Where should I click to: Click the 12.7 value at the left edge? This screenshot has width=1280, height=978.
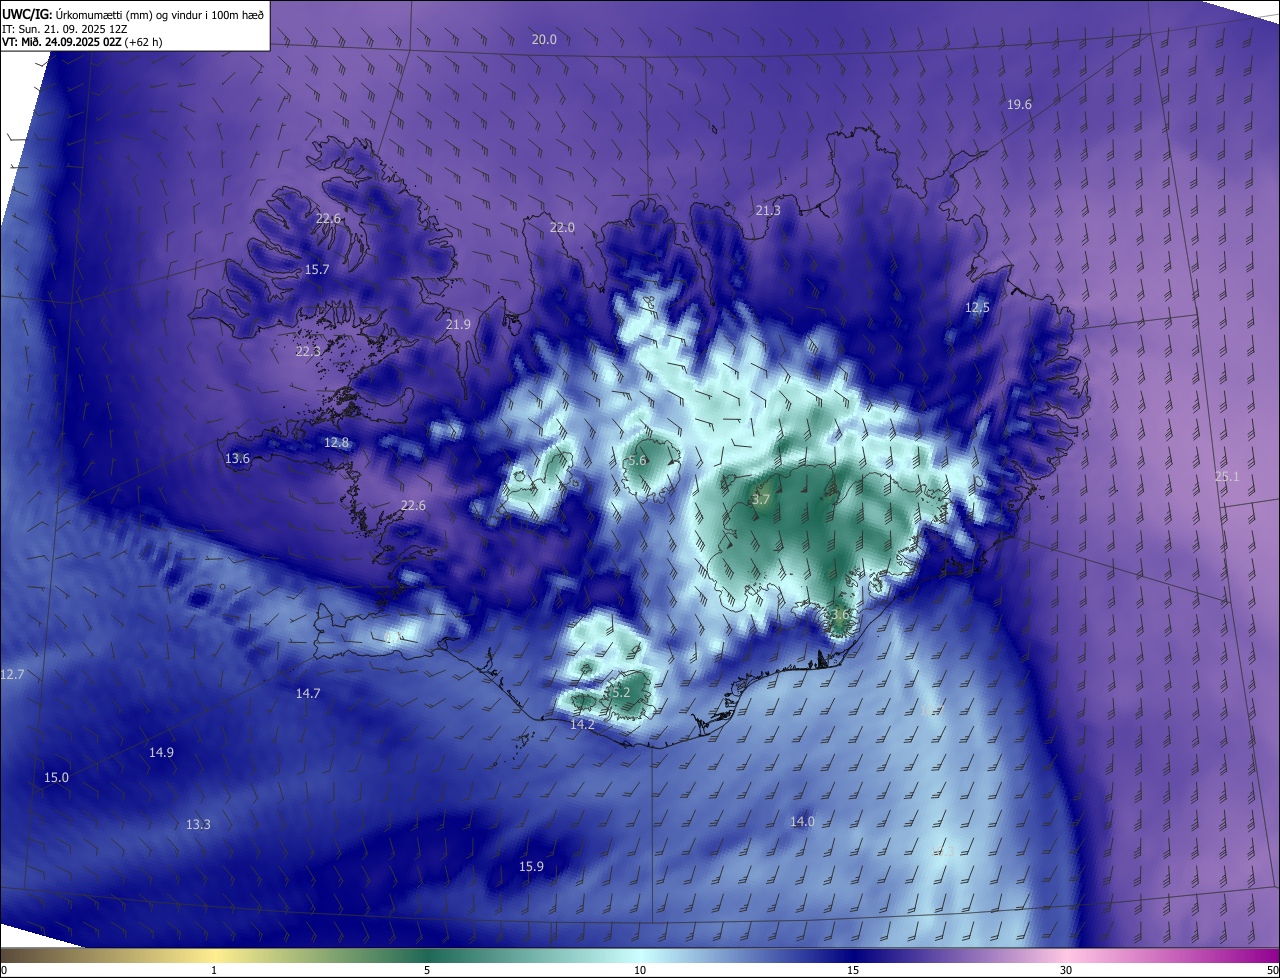click(x=12, y=674)
